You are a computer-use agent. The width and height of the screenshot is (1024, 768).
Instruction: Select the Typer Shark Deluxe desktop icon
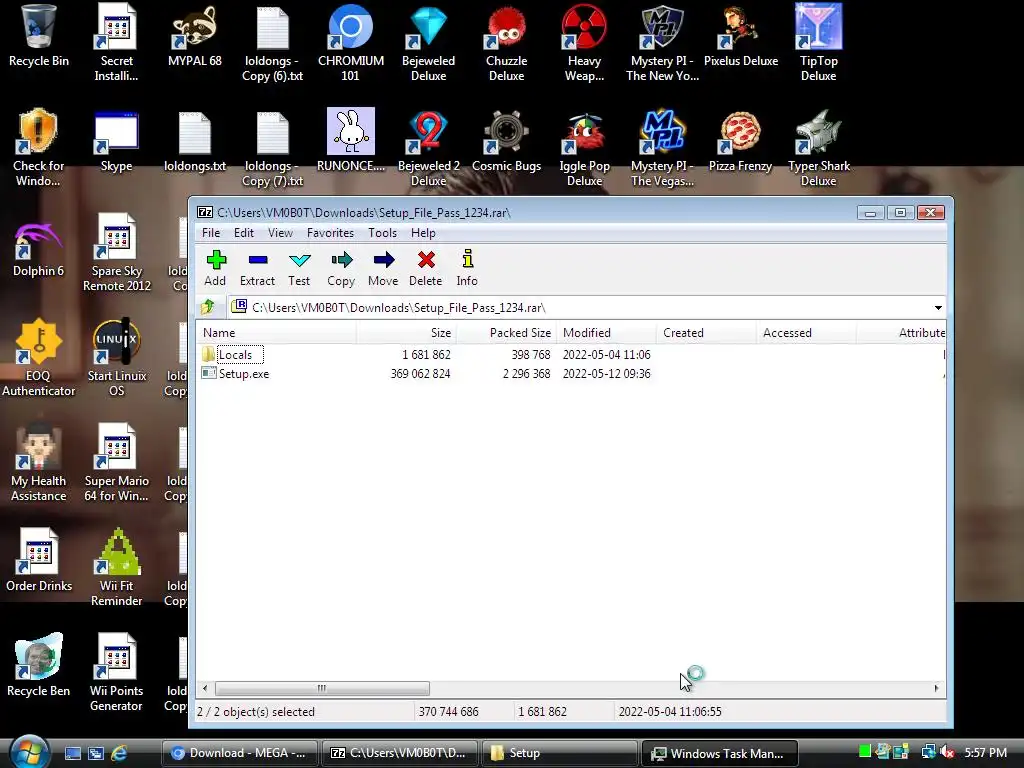coord(818,149)
